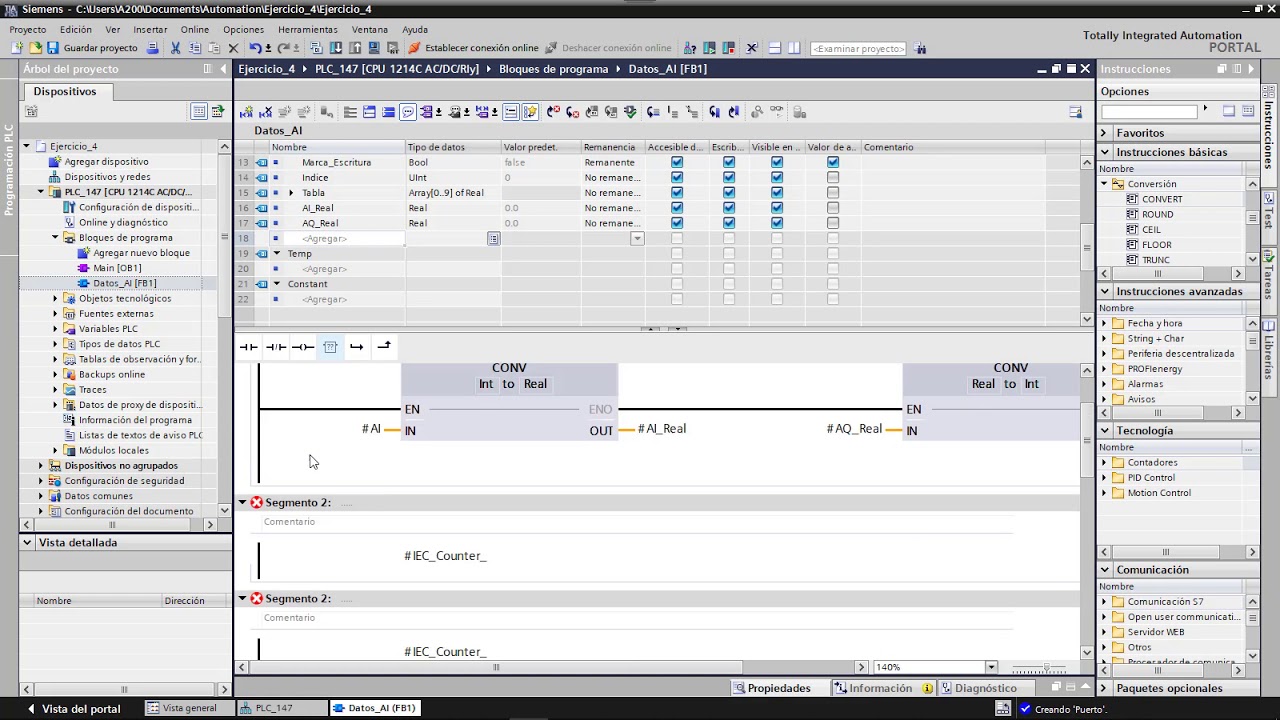Open the Ventana menu
Image resolution: width=1280 pixels, height=720 pixels.
coord(370,29)
